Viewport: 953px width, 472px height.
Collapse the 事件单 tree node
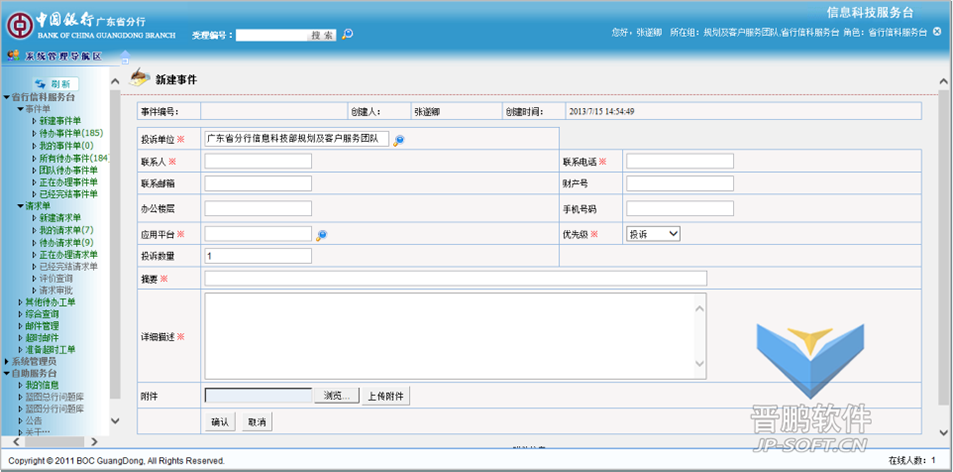[x=20, y=109]
